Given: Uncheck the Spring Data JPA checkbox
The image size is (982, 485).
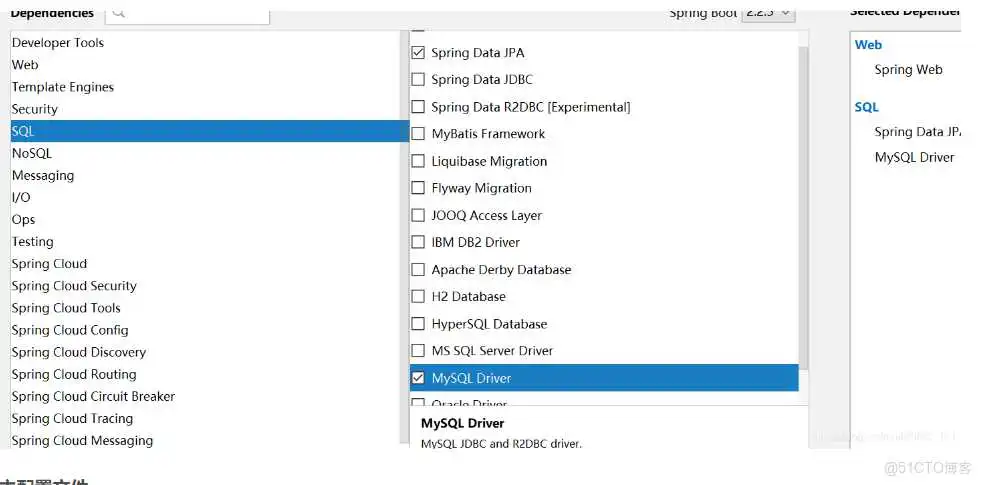Looking at the screenshot, I should coord(418,52).
